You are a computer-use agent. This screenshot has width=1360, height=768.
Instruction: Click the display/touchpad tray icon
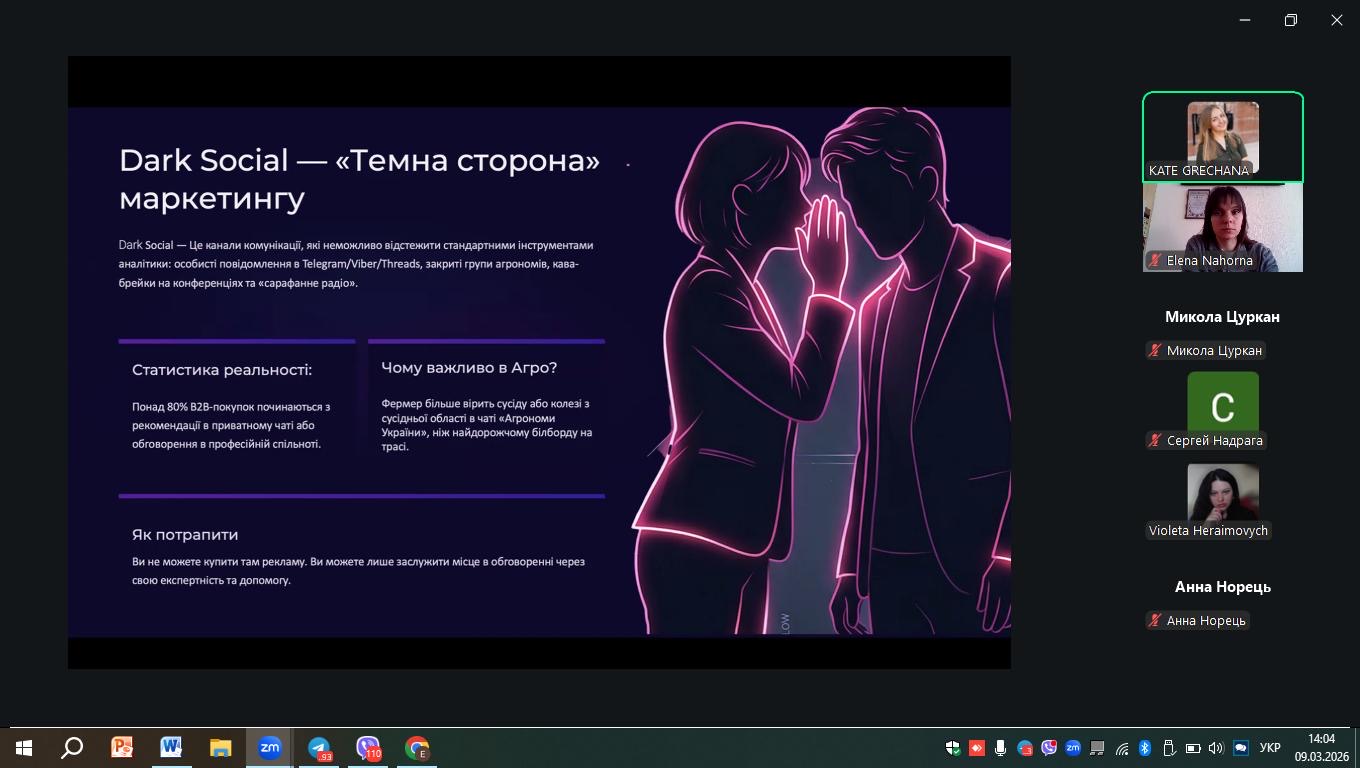point(1097,748)
